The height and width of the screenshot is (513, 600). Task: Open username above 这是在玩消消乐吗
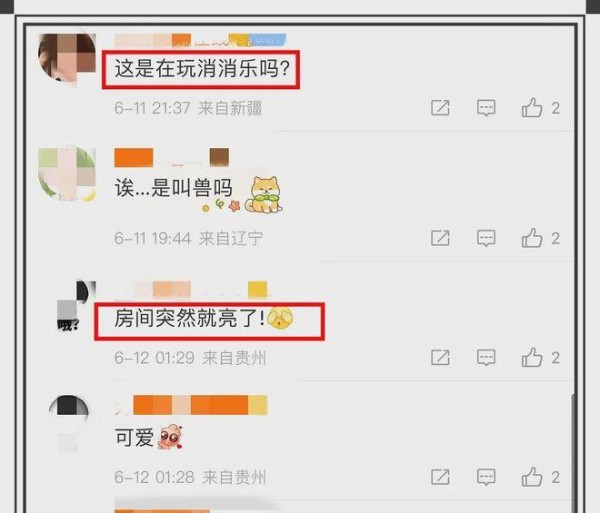pos(200,40)
